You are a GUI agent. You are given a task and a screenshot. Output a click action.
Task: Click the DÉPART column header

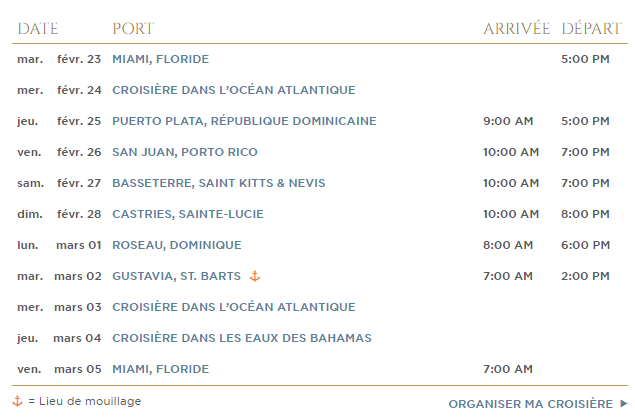(x=591, y=29)
